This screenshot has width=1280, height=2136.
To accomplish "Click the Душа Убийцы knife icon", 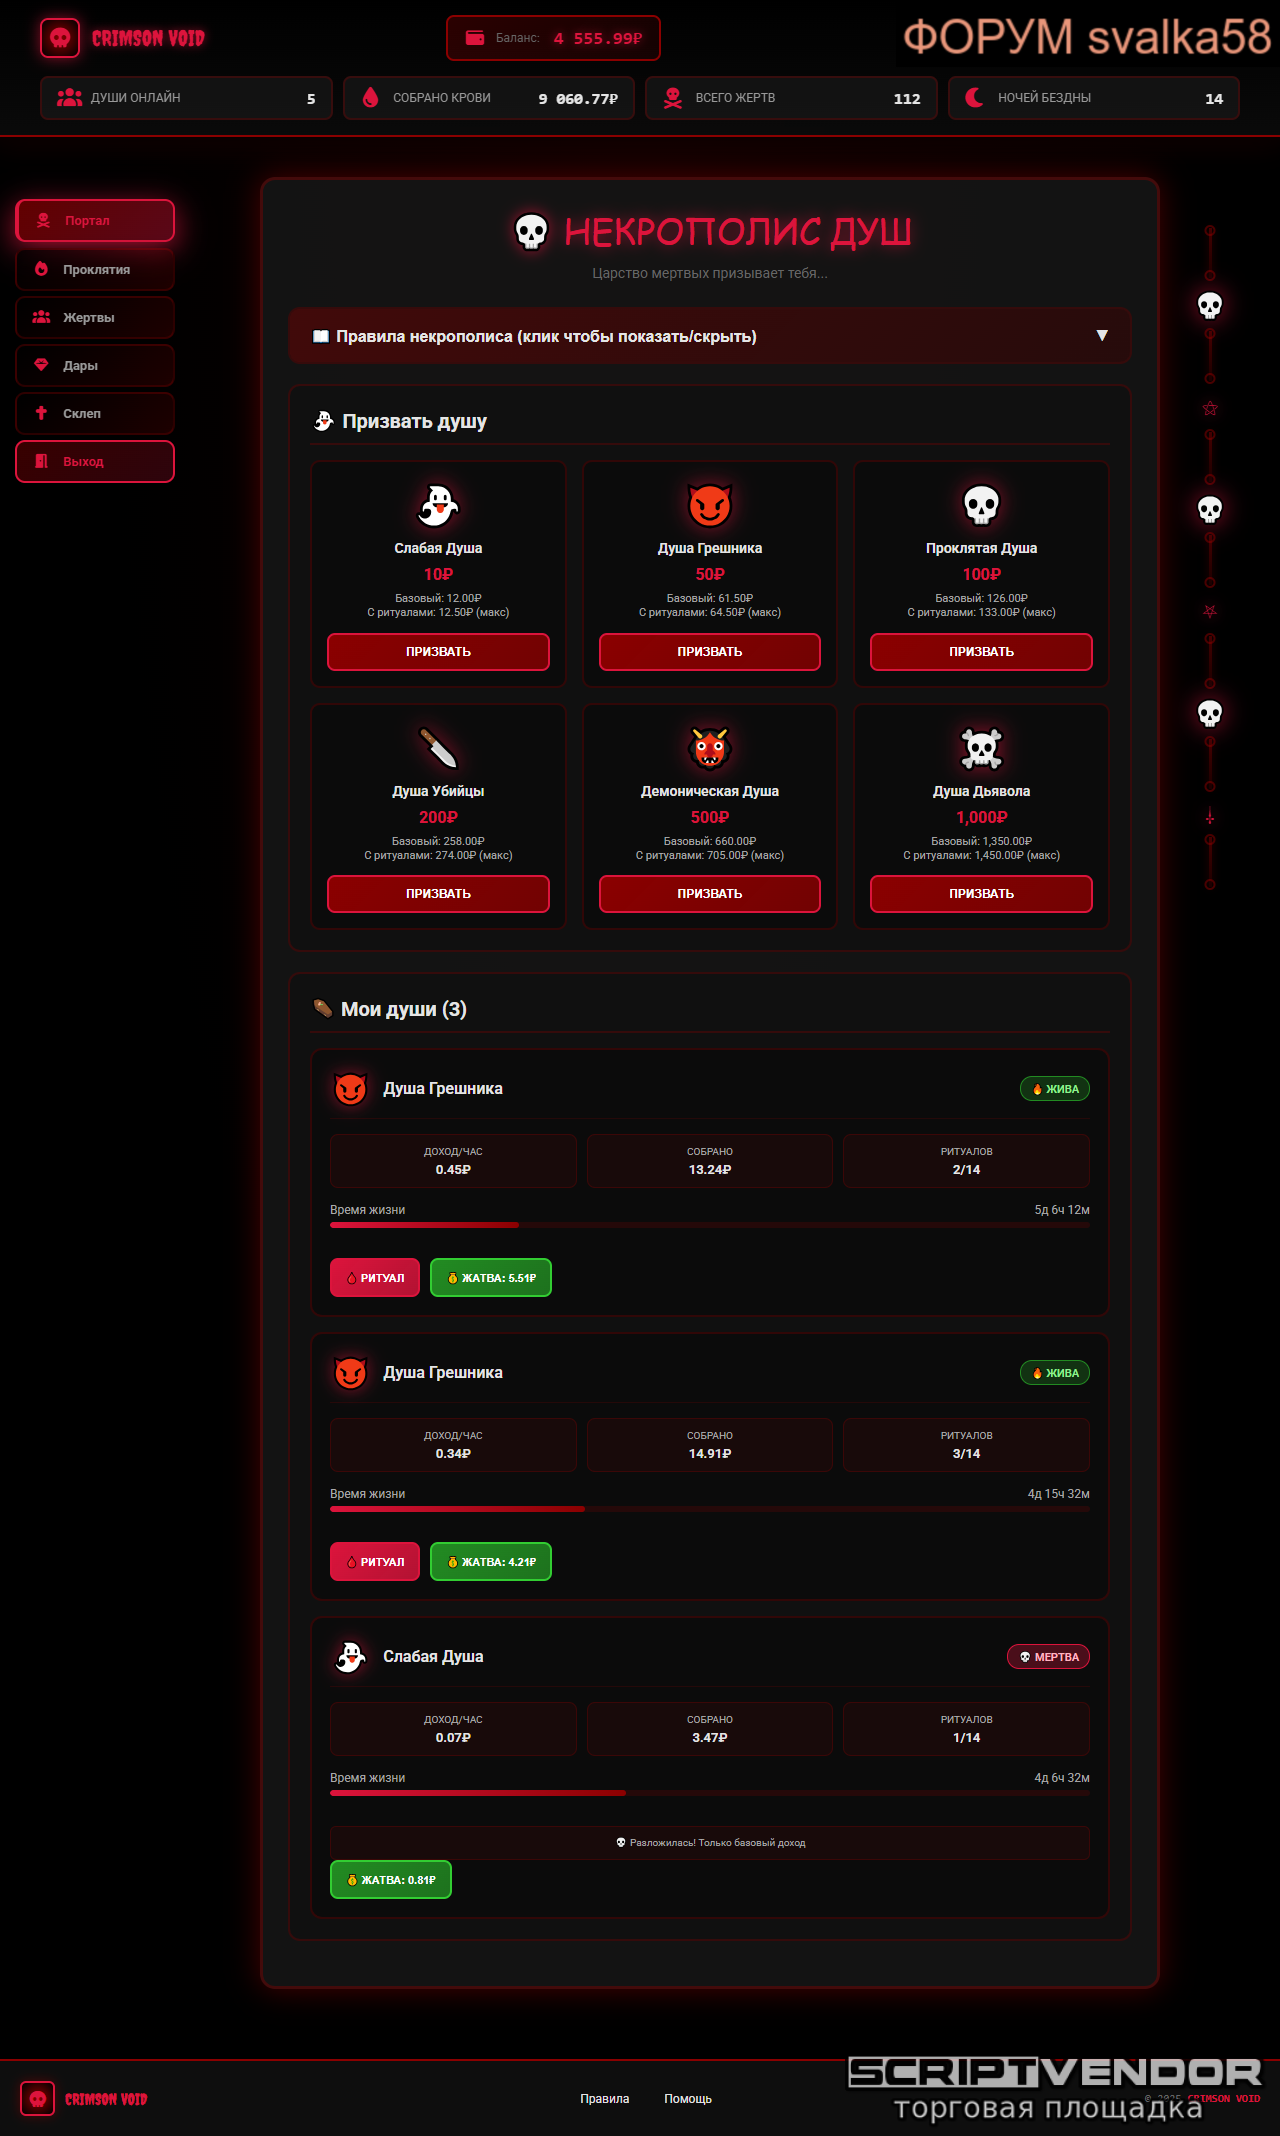I will pyautogui.click(x=438, y=748).
